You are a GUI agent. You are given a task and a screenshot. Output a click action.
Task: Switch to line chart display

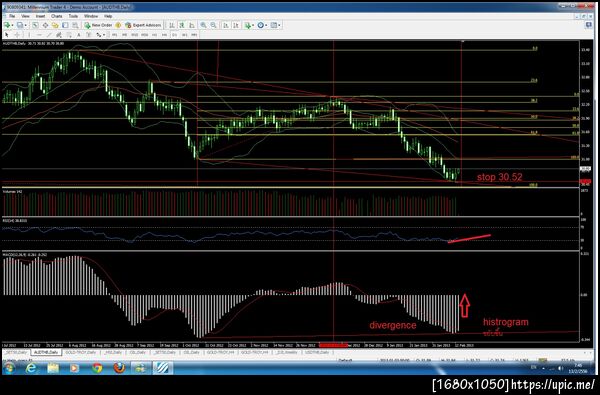point(192,25)
